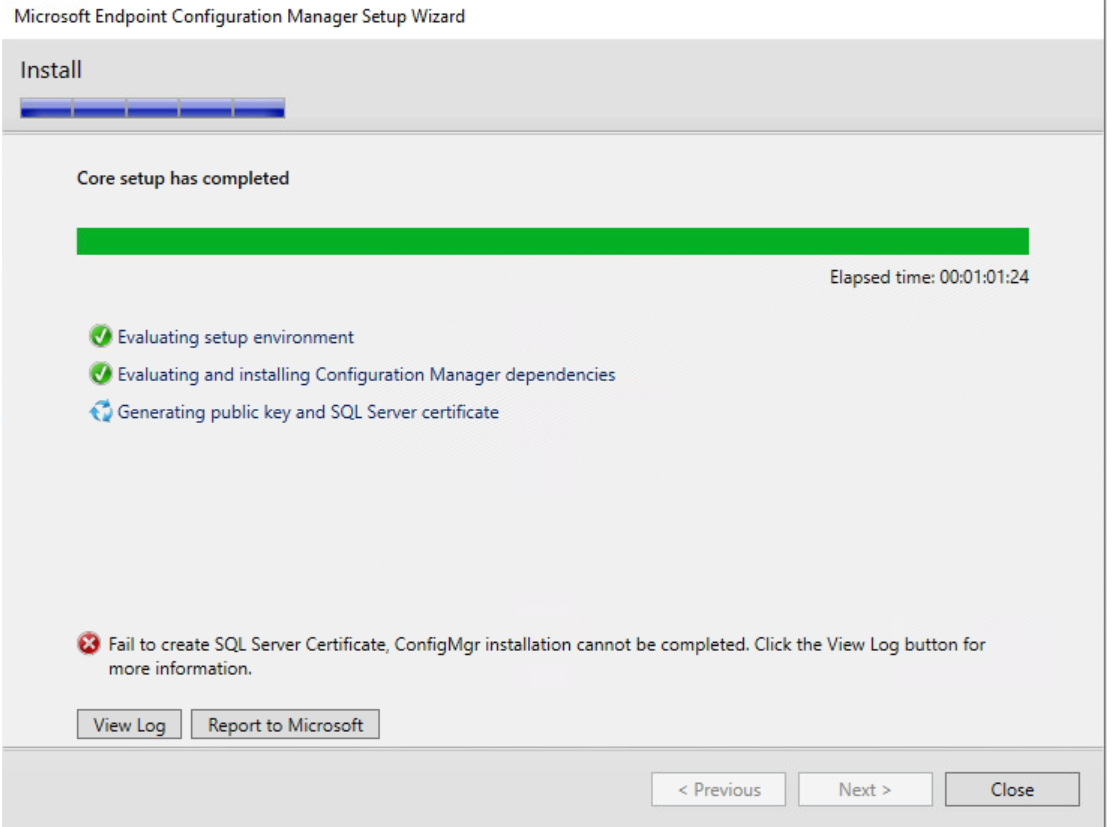Screen dimensions: 1114x827
Task: Click the last segment of the blue step indicator
Action: pyautogui.click(x=259, y=108)
